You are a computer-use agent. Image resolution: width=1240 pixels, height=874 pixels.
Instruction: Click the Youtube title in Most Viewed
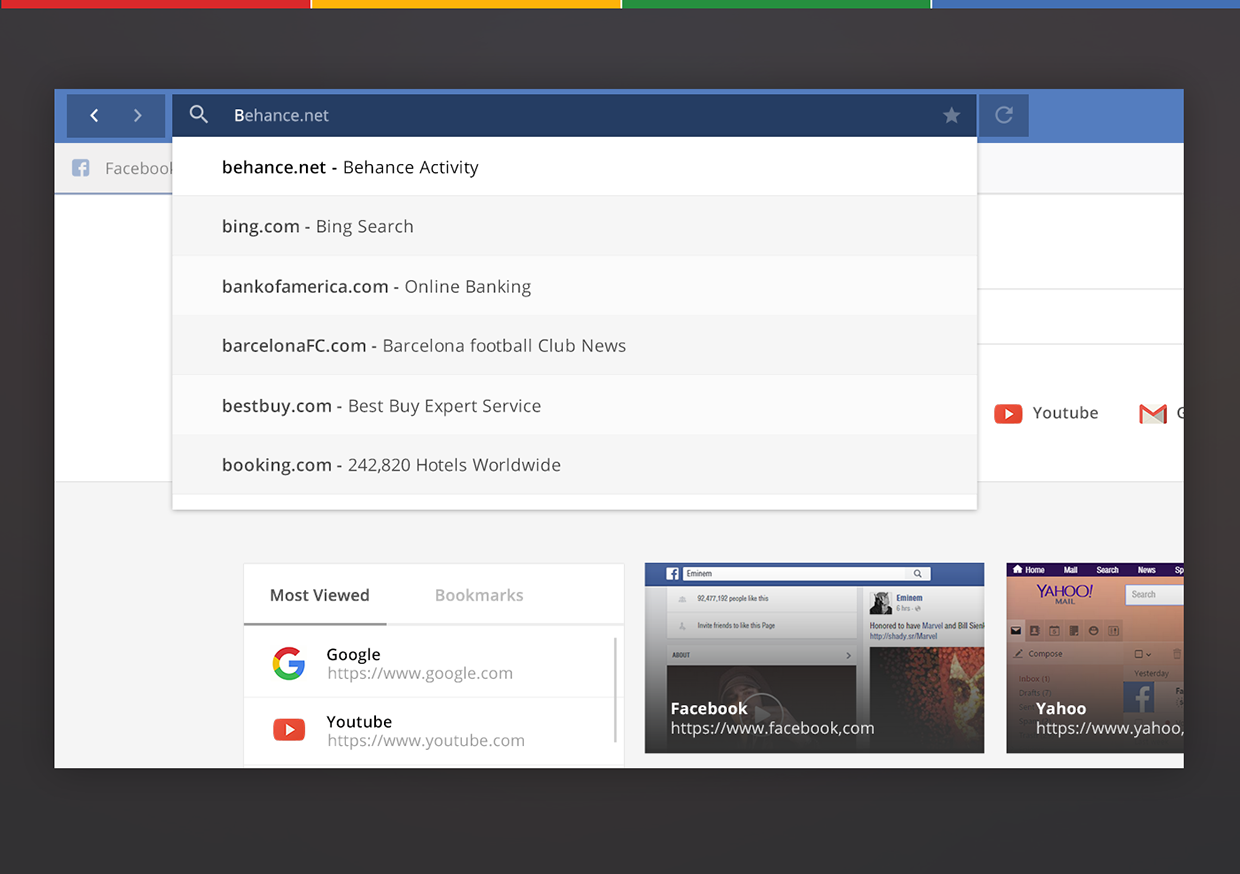click(x=359, y=722)
